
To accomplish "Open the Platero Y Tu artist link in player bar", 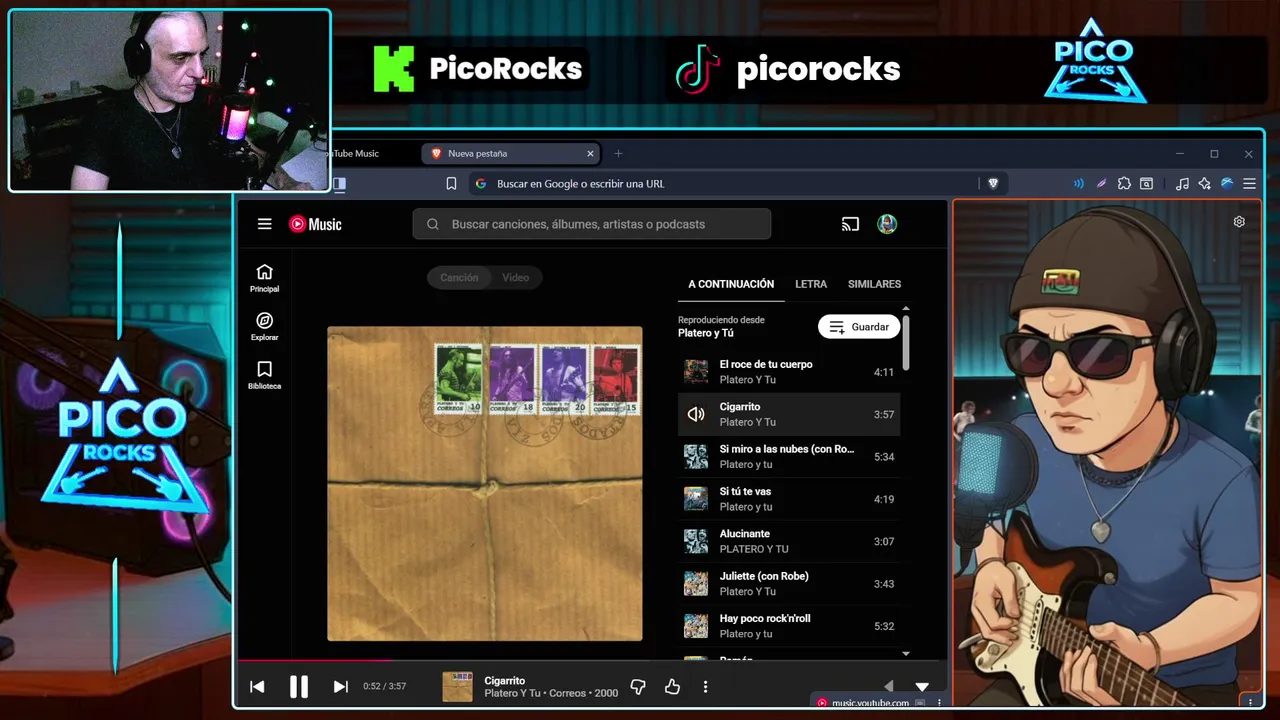I will coord(512,693).
